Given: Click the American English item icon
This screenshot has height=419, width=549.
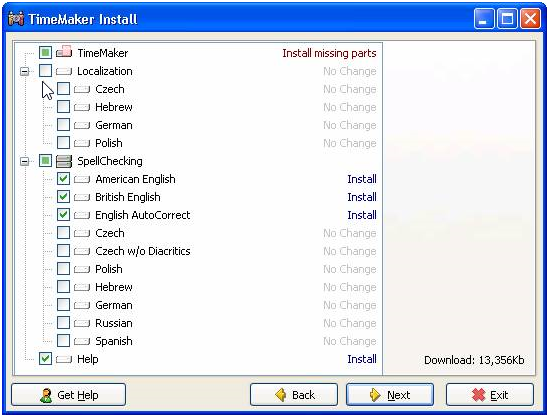Looking at the screenshot, I should (x=82, y=180).
